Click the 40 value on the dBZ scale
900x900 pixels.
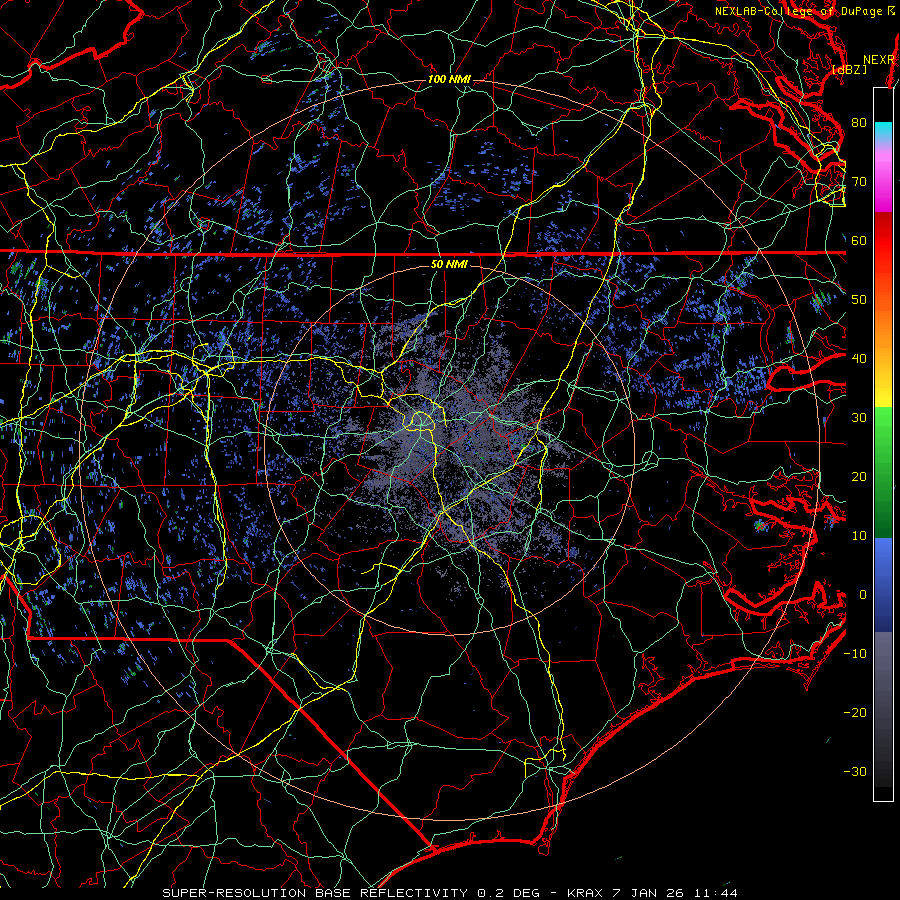pos(859,359)
